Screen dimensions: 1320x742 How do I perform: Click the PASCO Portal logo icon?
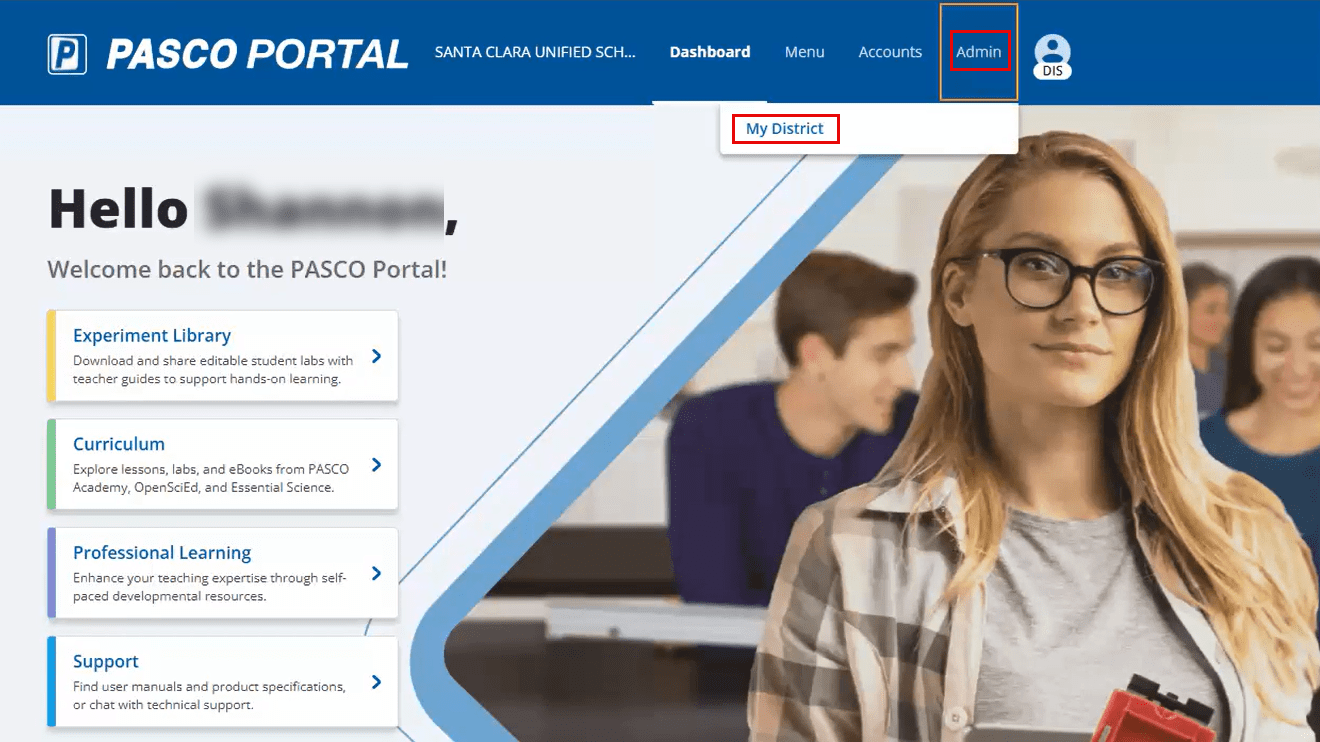tap(66, 52)
